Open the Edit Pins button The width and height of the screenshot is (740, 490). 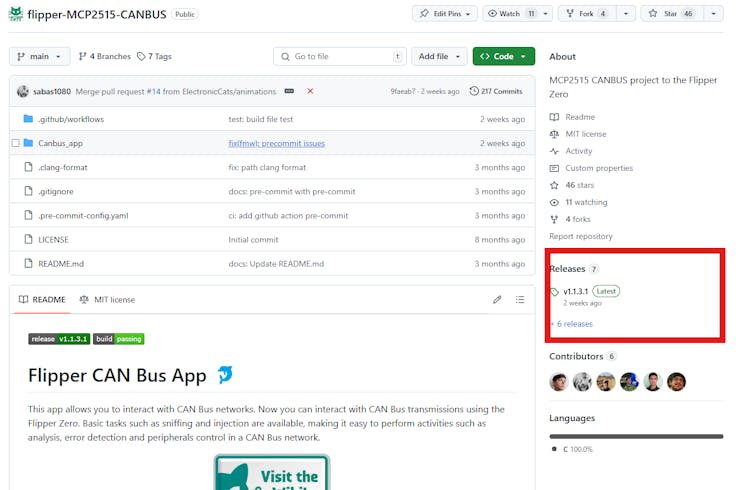pos(445,14)
